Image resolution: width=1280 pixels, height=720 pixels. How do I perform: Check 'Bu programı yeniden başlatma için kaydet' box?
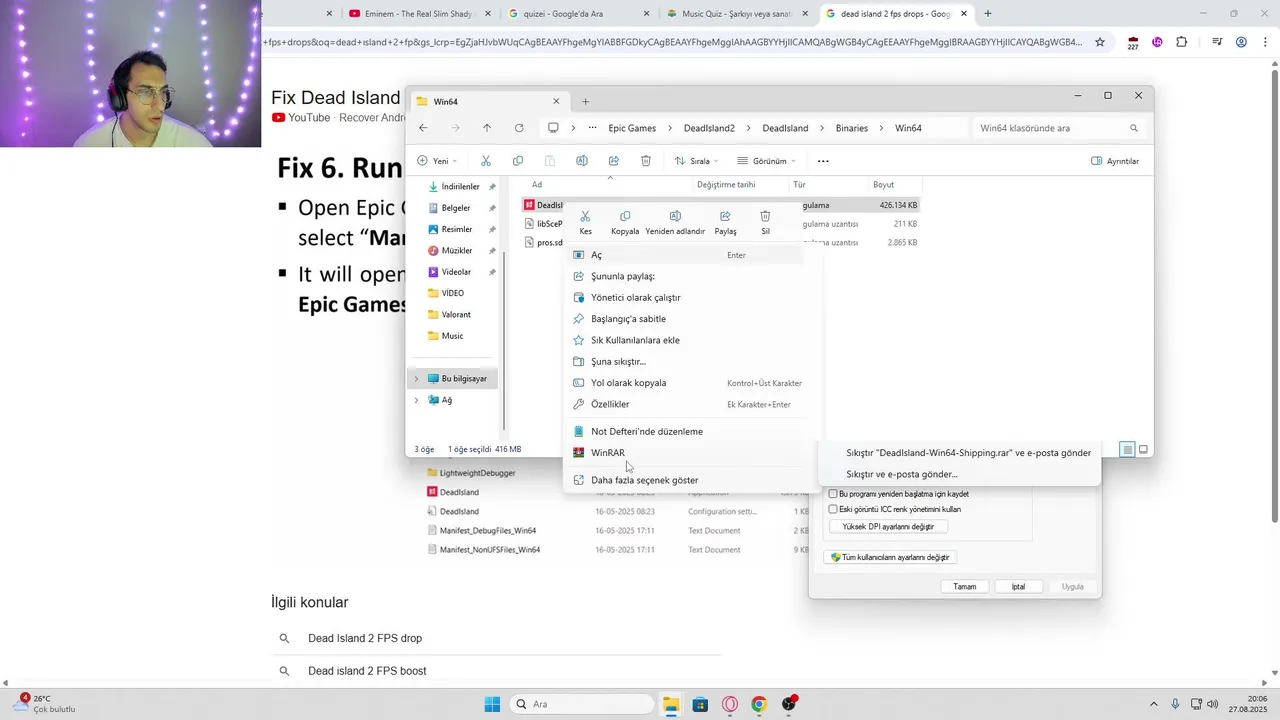coord(833,494)
